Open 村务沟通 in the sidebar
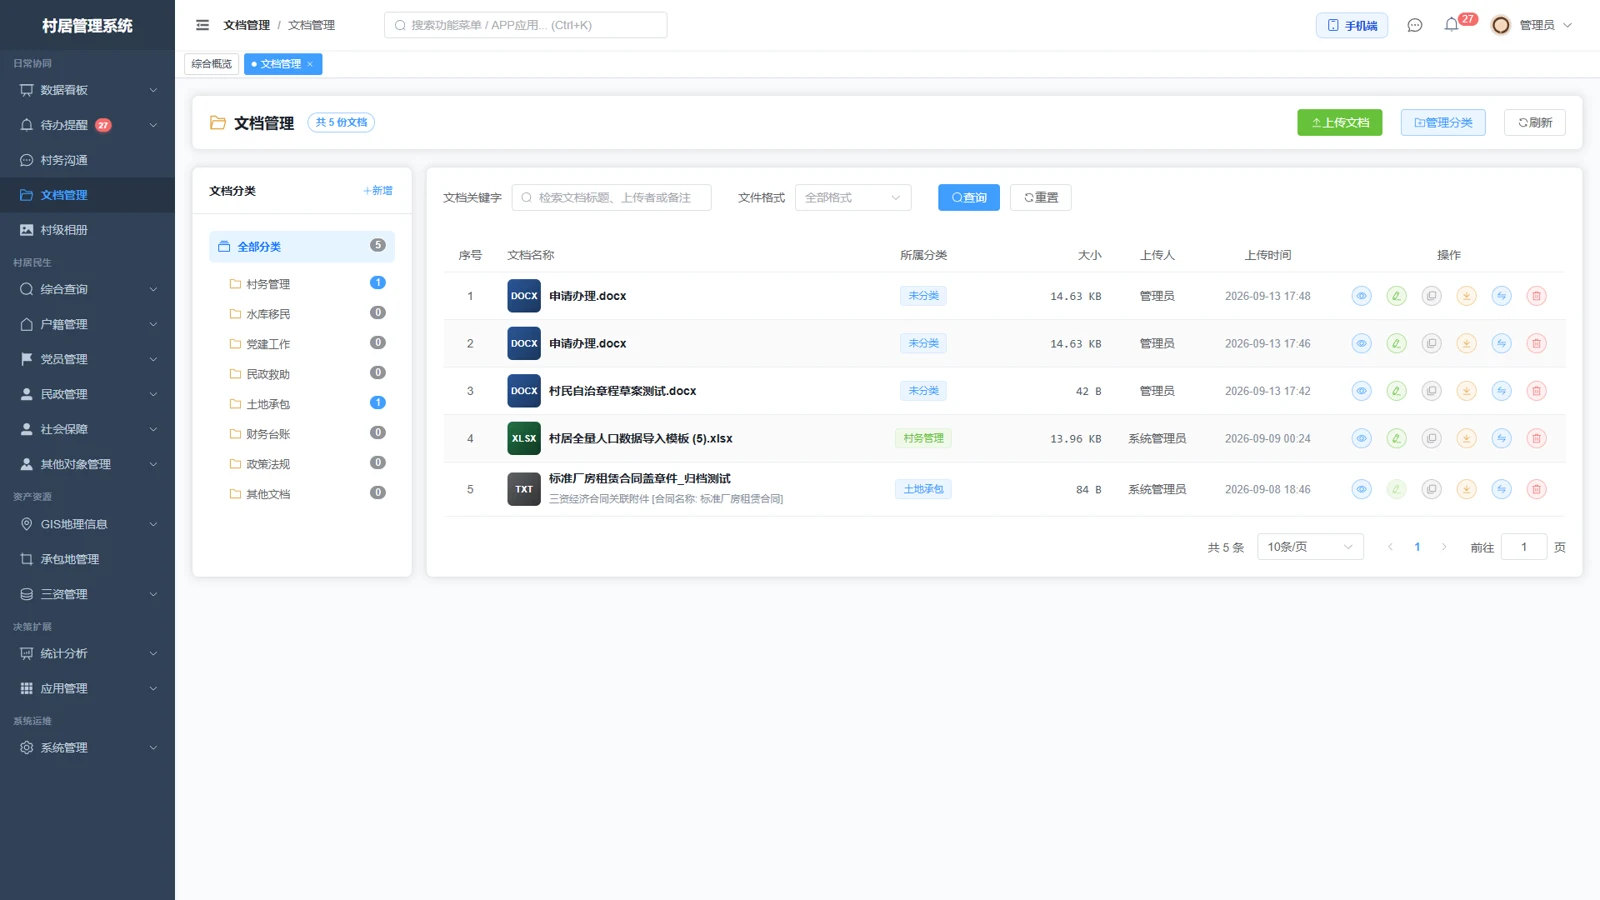The width and height of the screenshot is (1600, 900). pyautogui.click(x=87, y=160)
